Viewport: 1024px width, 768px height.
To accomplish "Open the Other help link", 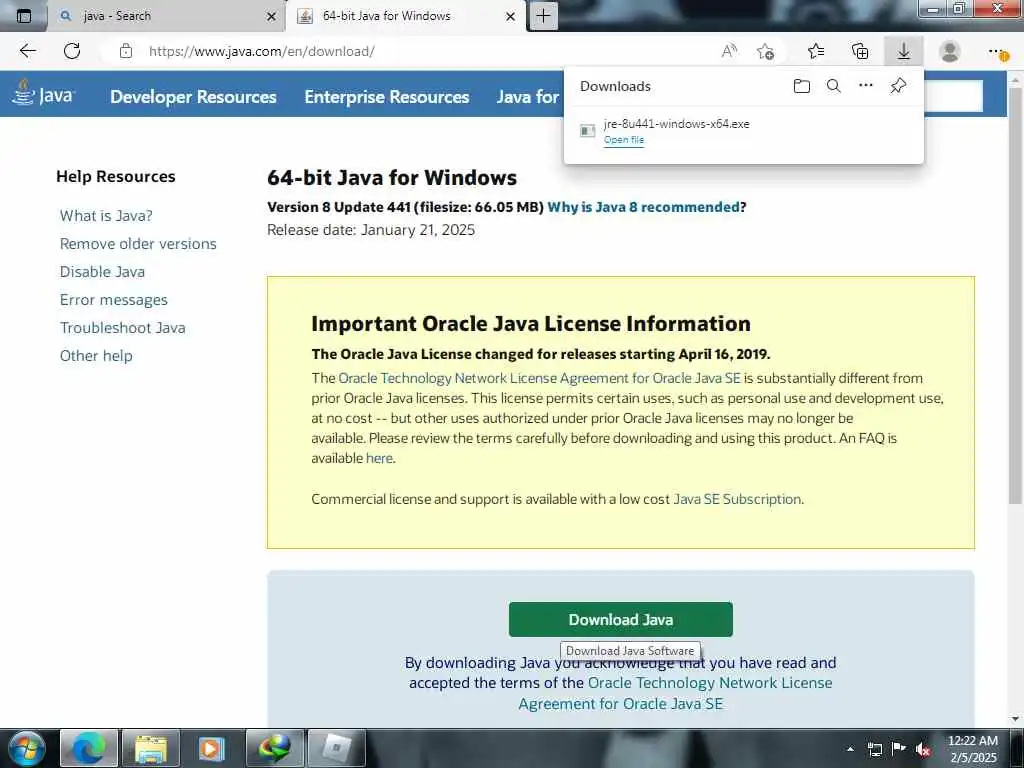I will point(96,356).
